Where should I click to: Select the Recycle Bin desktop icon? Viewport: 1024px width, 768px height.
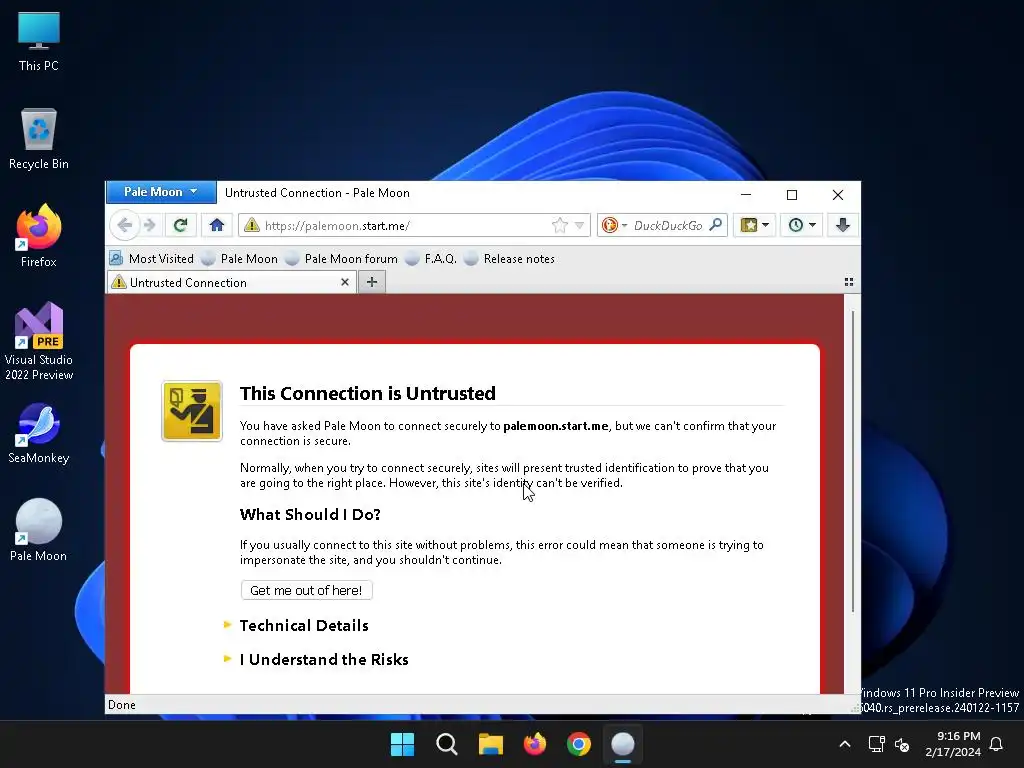[x=39, y=139]
